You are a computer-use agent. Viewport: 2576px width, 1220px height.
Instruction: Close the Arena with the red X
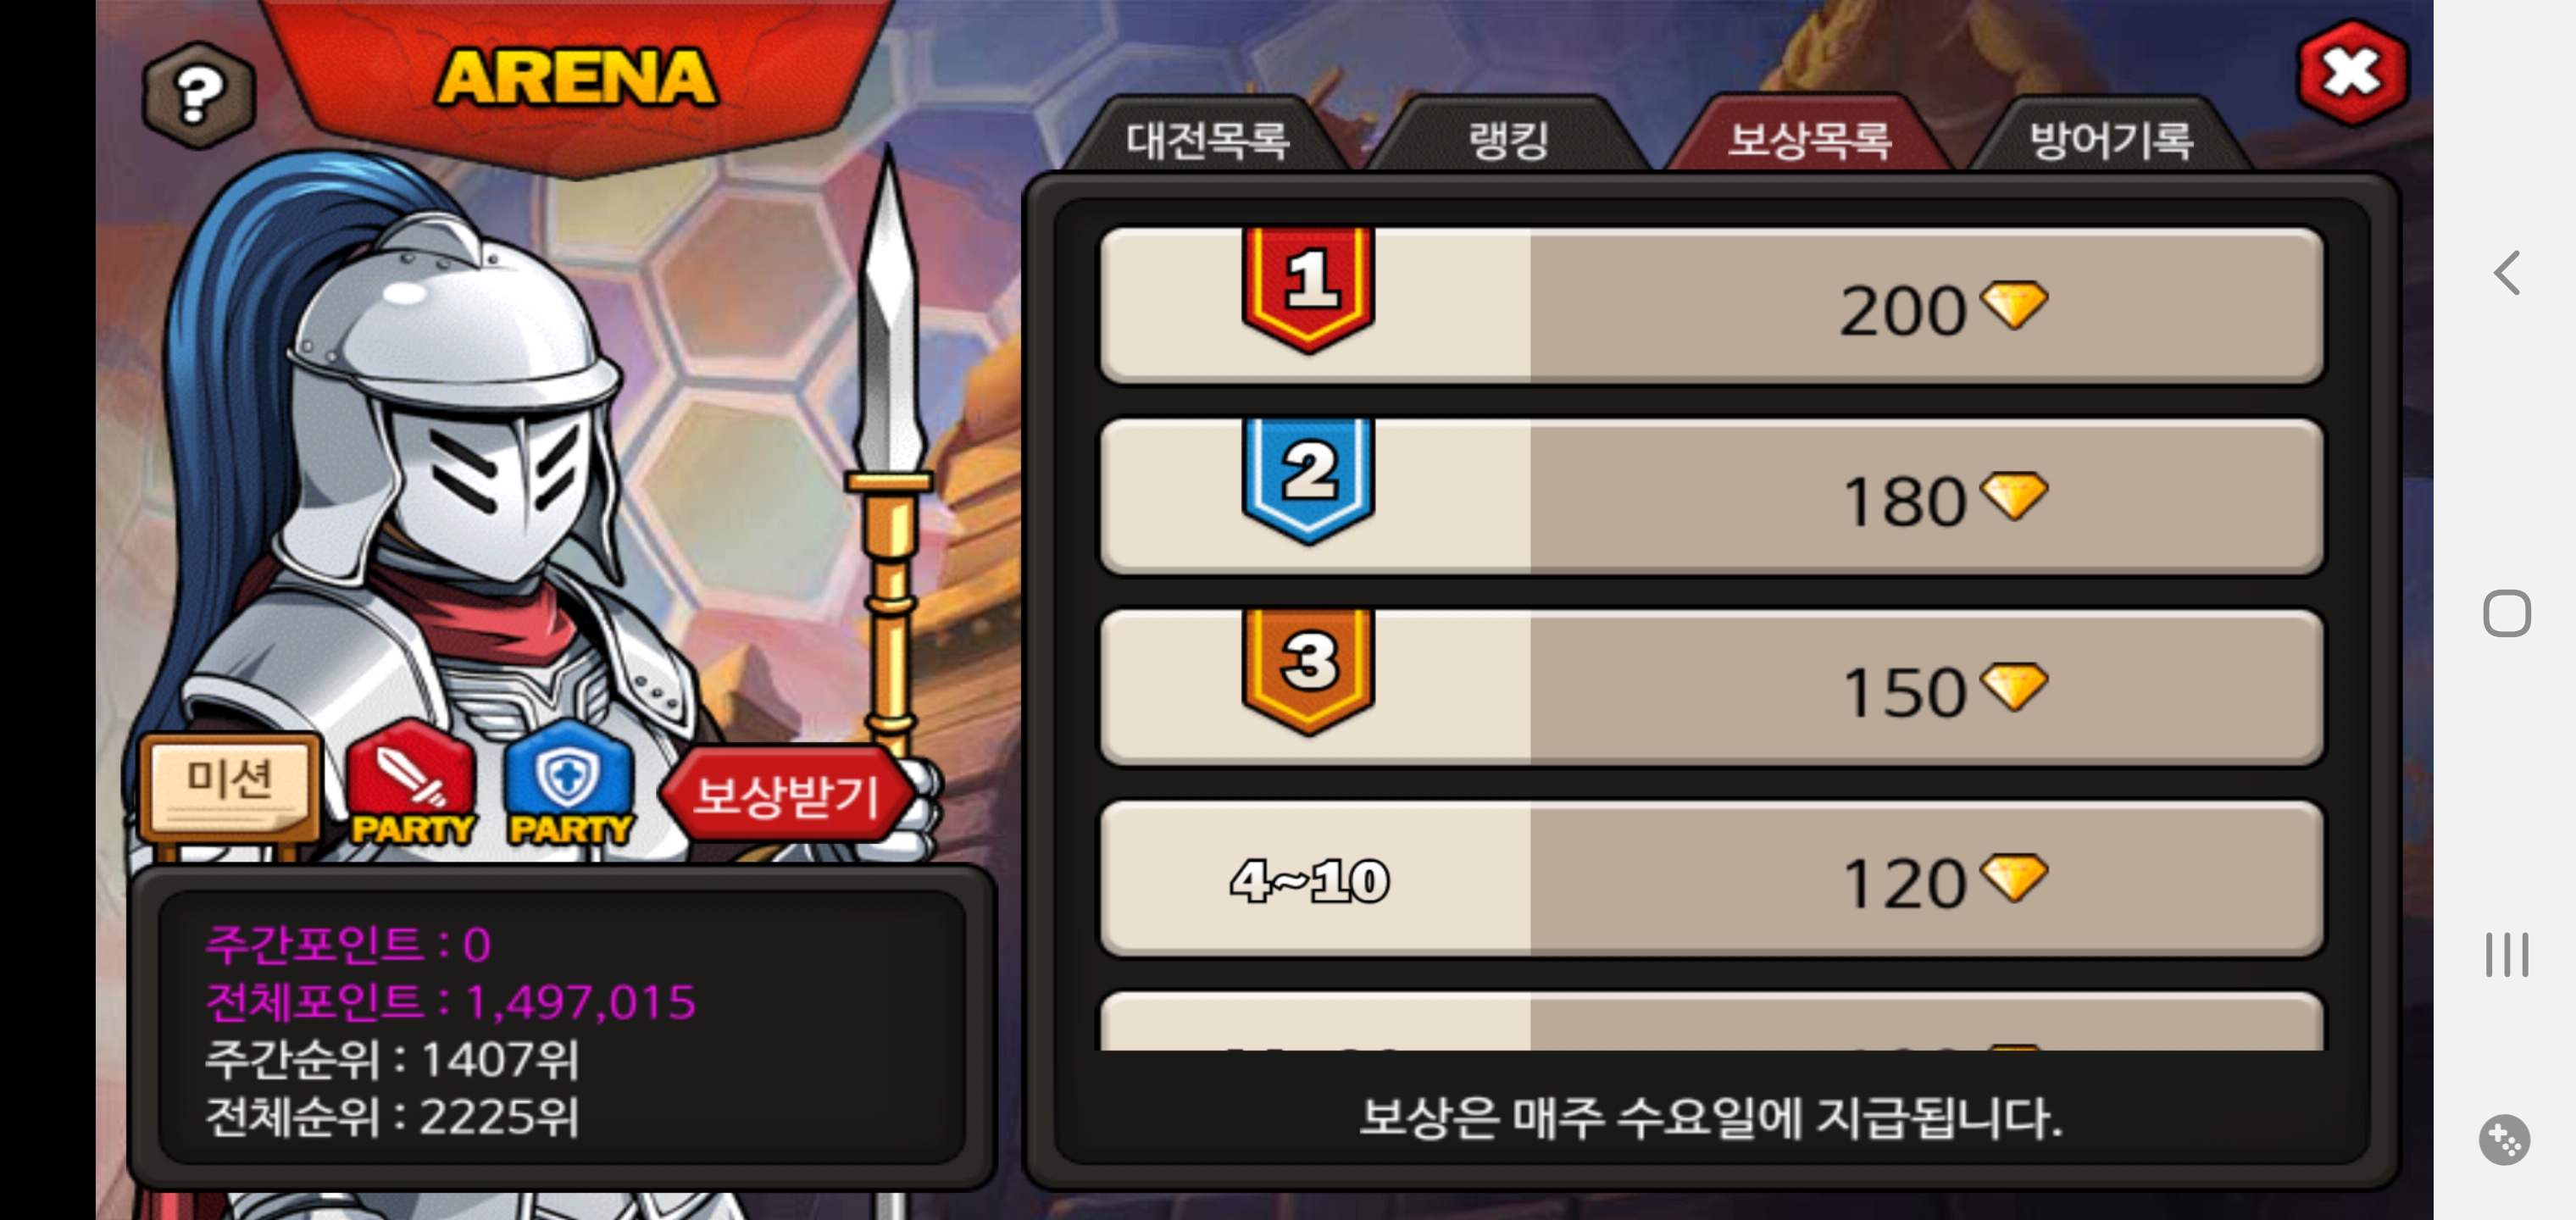2351,73
